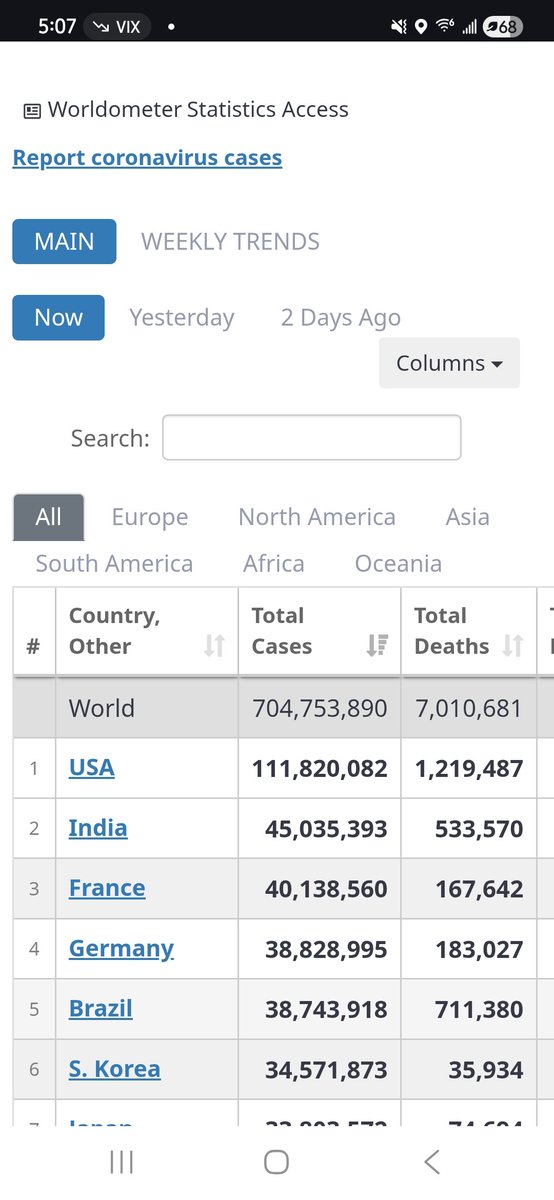
Task: Filter the table by Africa
Action: (x=274, y=563)
